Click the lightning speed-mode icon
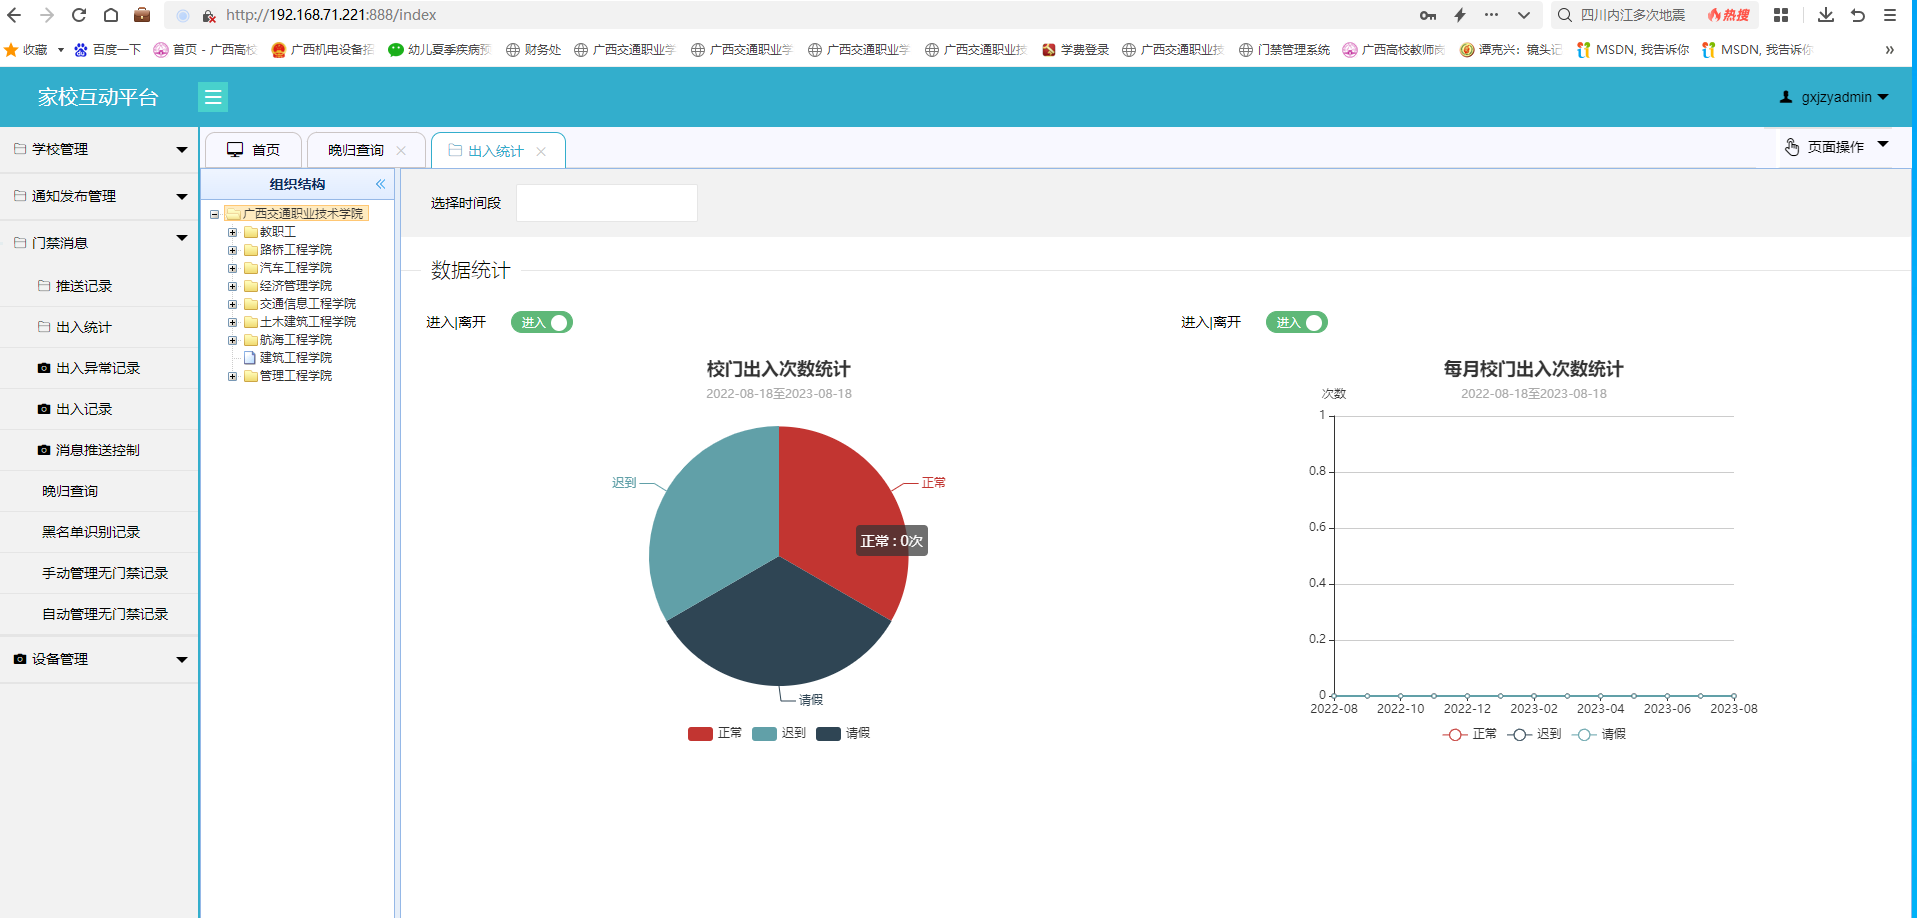The image size is (1917, 918). pyautogui.click(x=1460, y=15)
